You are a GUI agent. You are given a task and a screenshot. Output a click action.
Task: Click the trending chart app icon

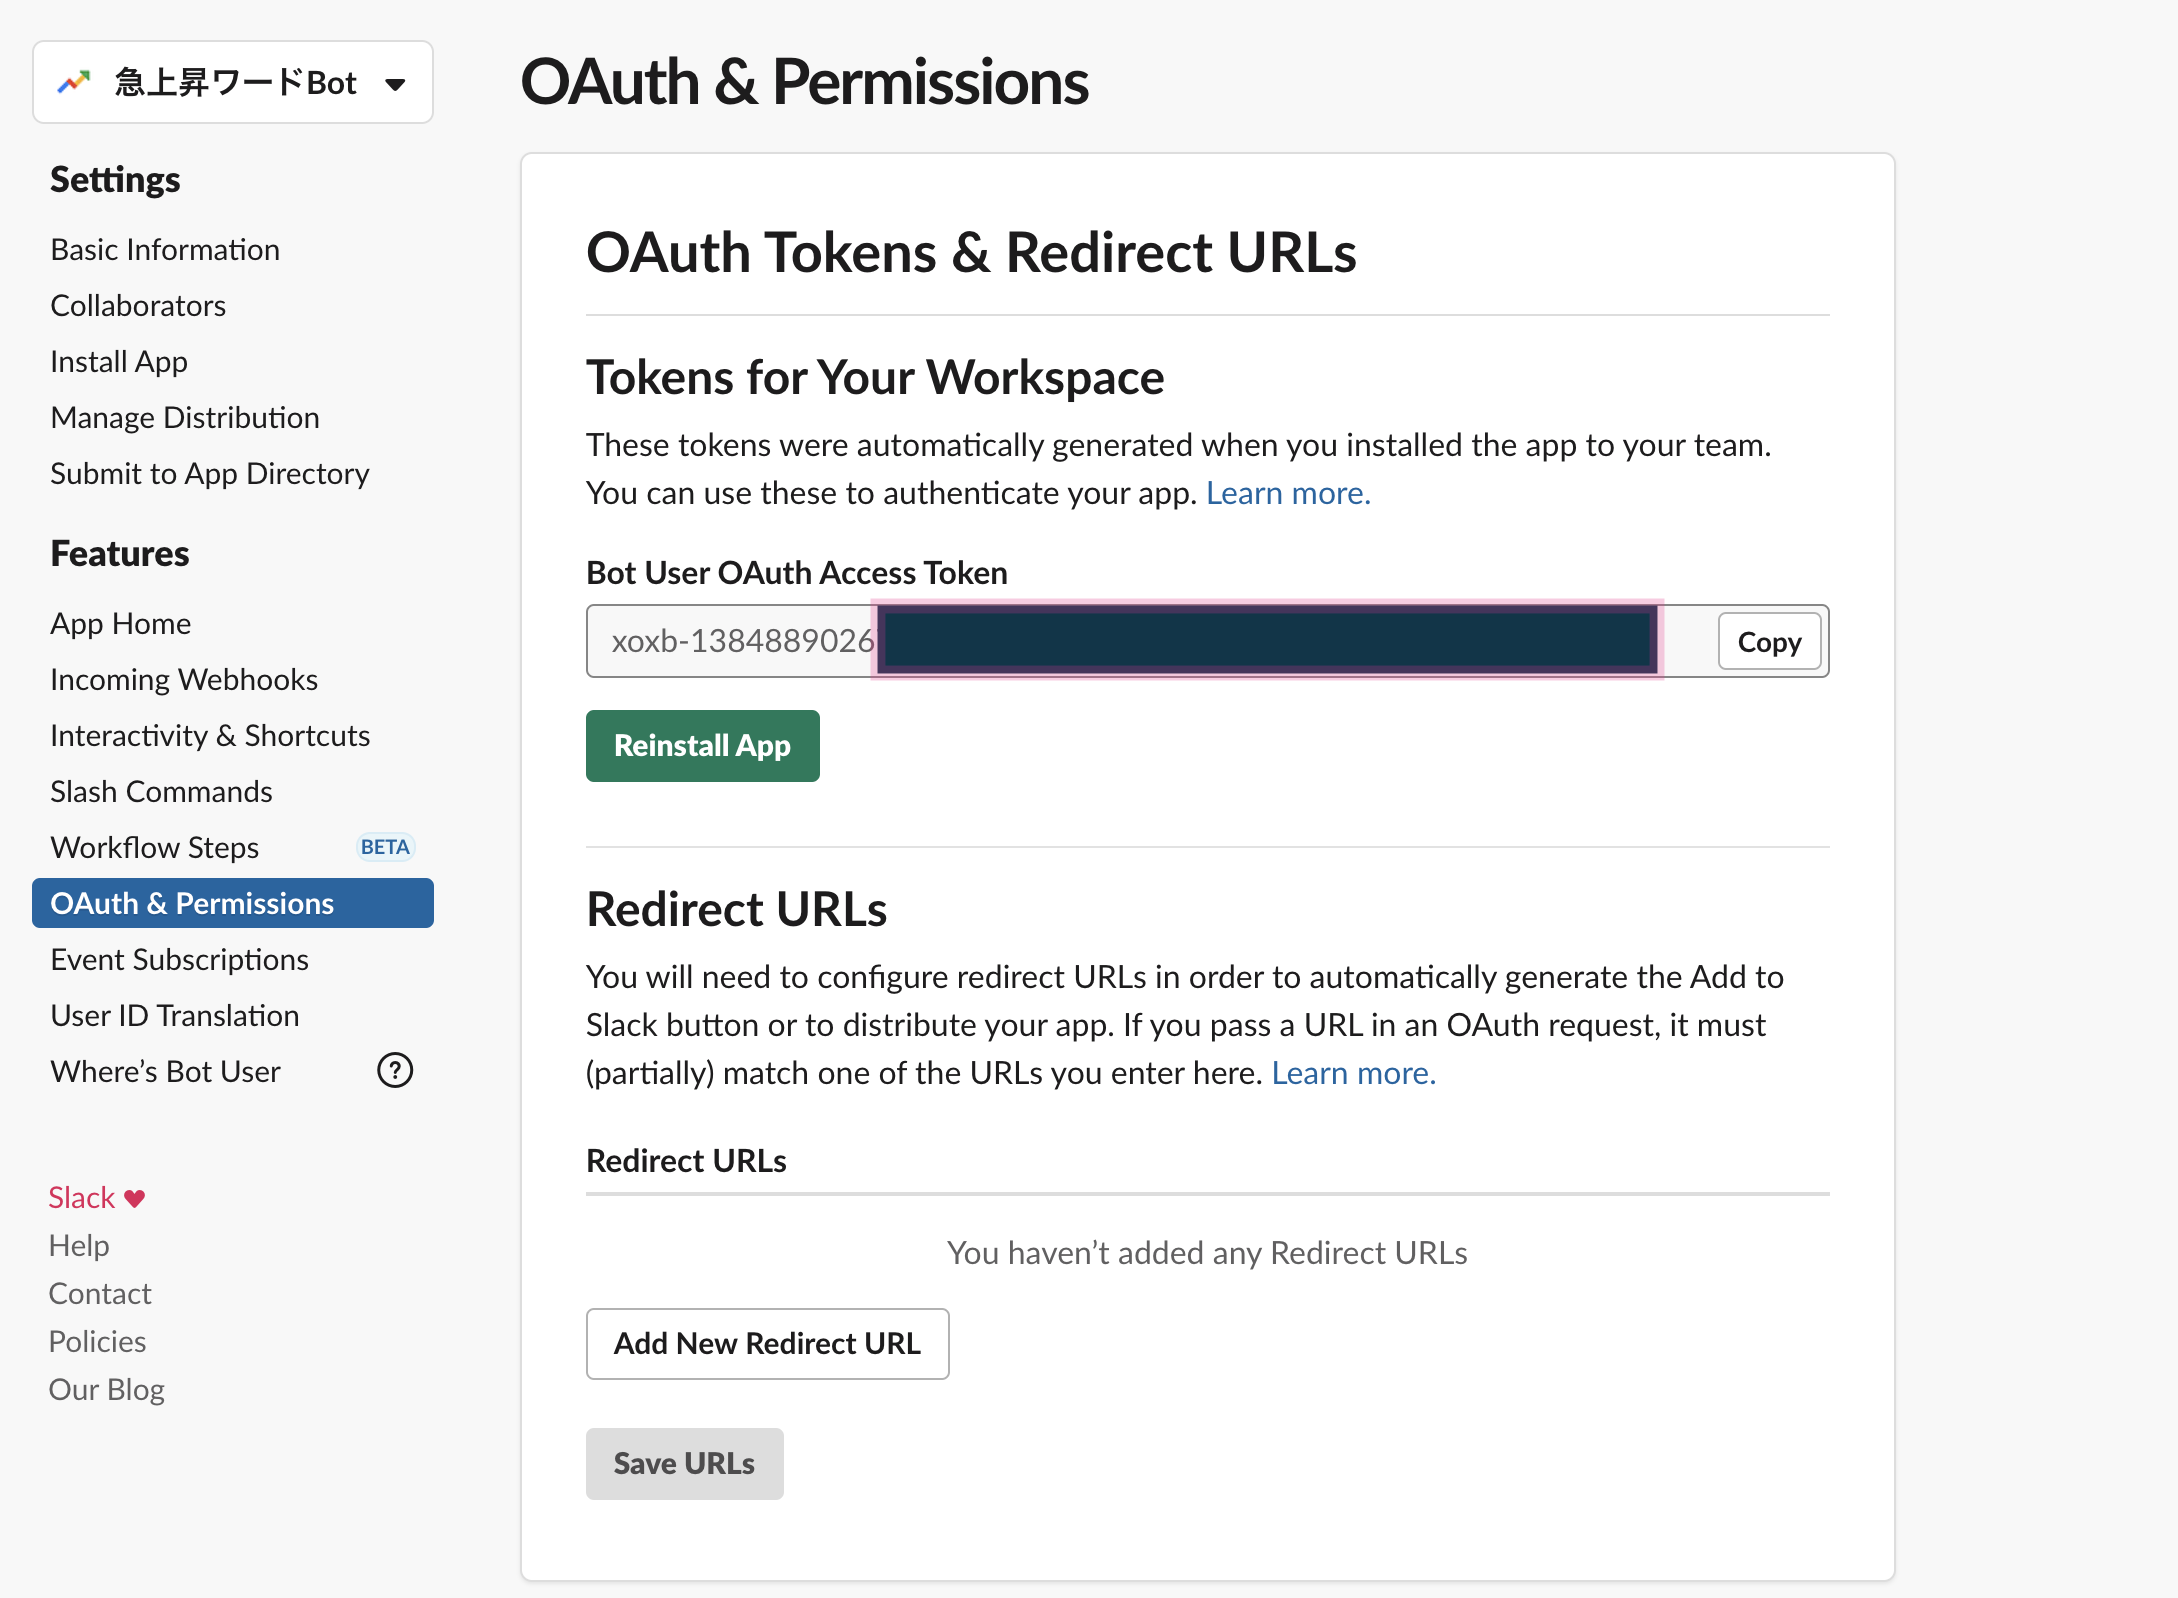pyautogui.click(x=74, y=82)
